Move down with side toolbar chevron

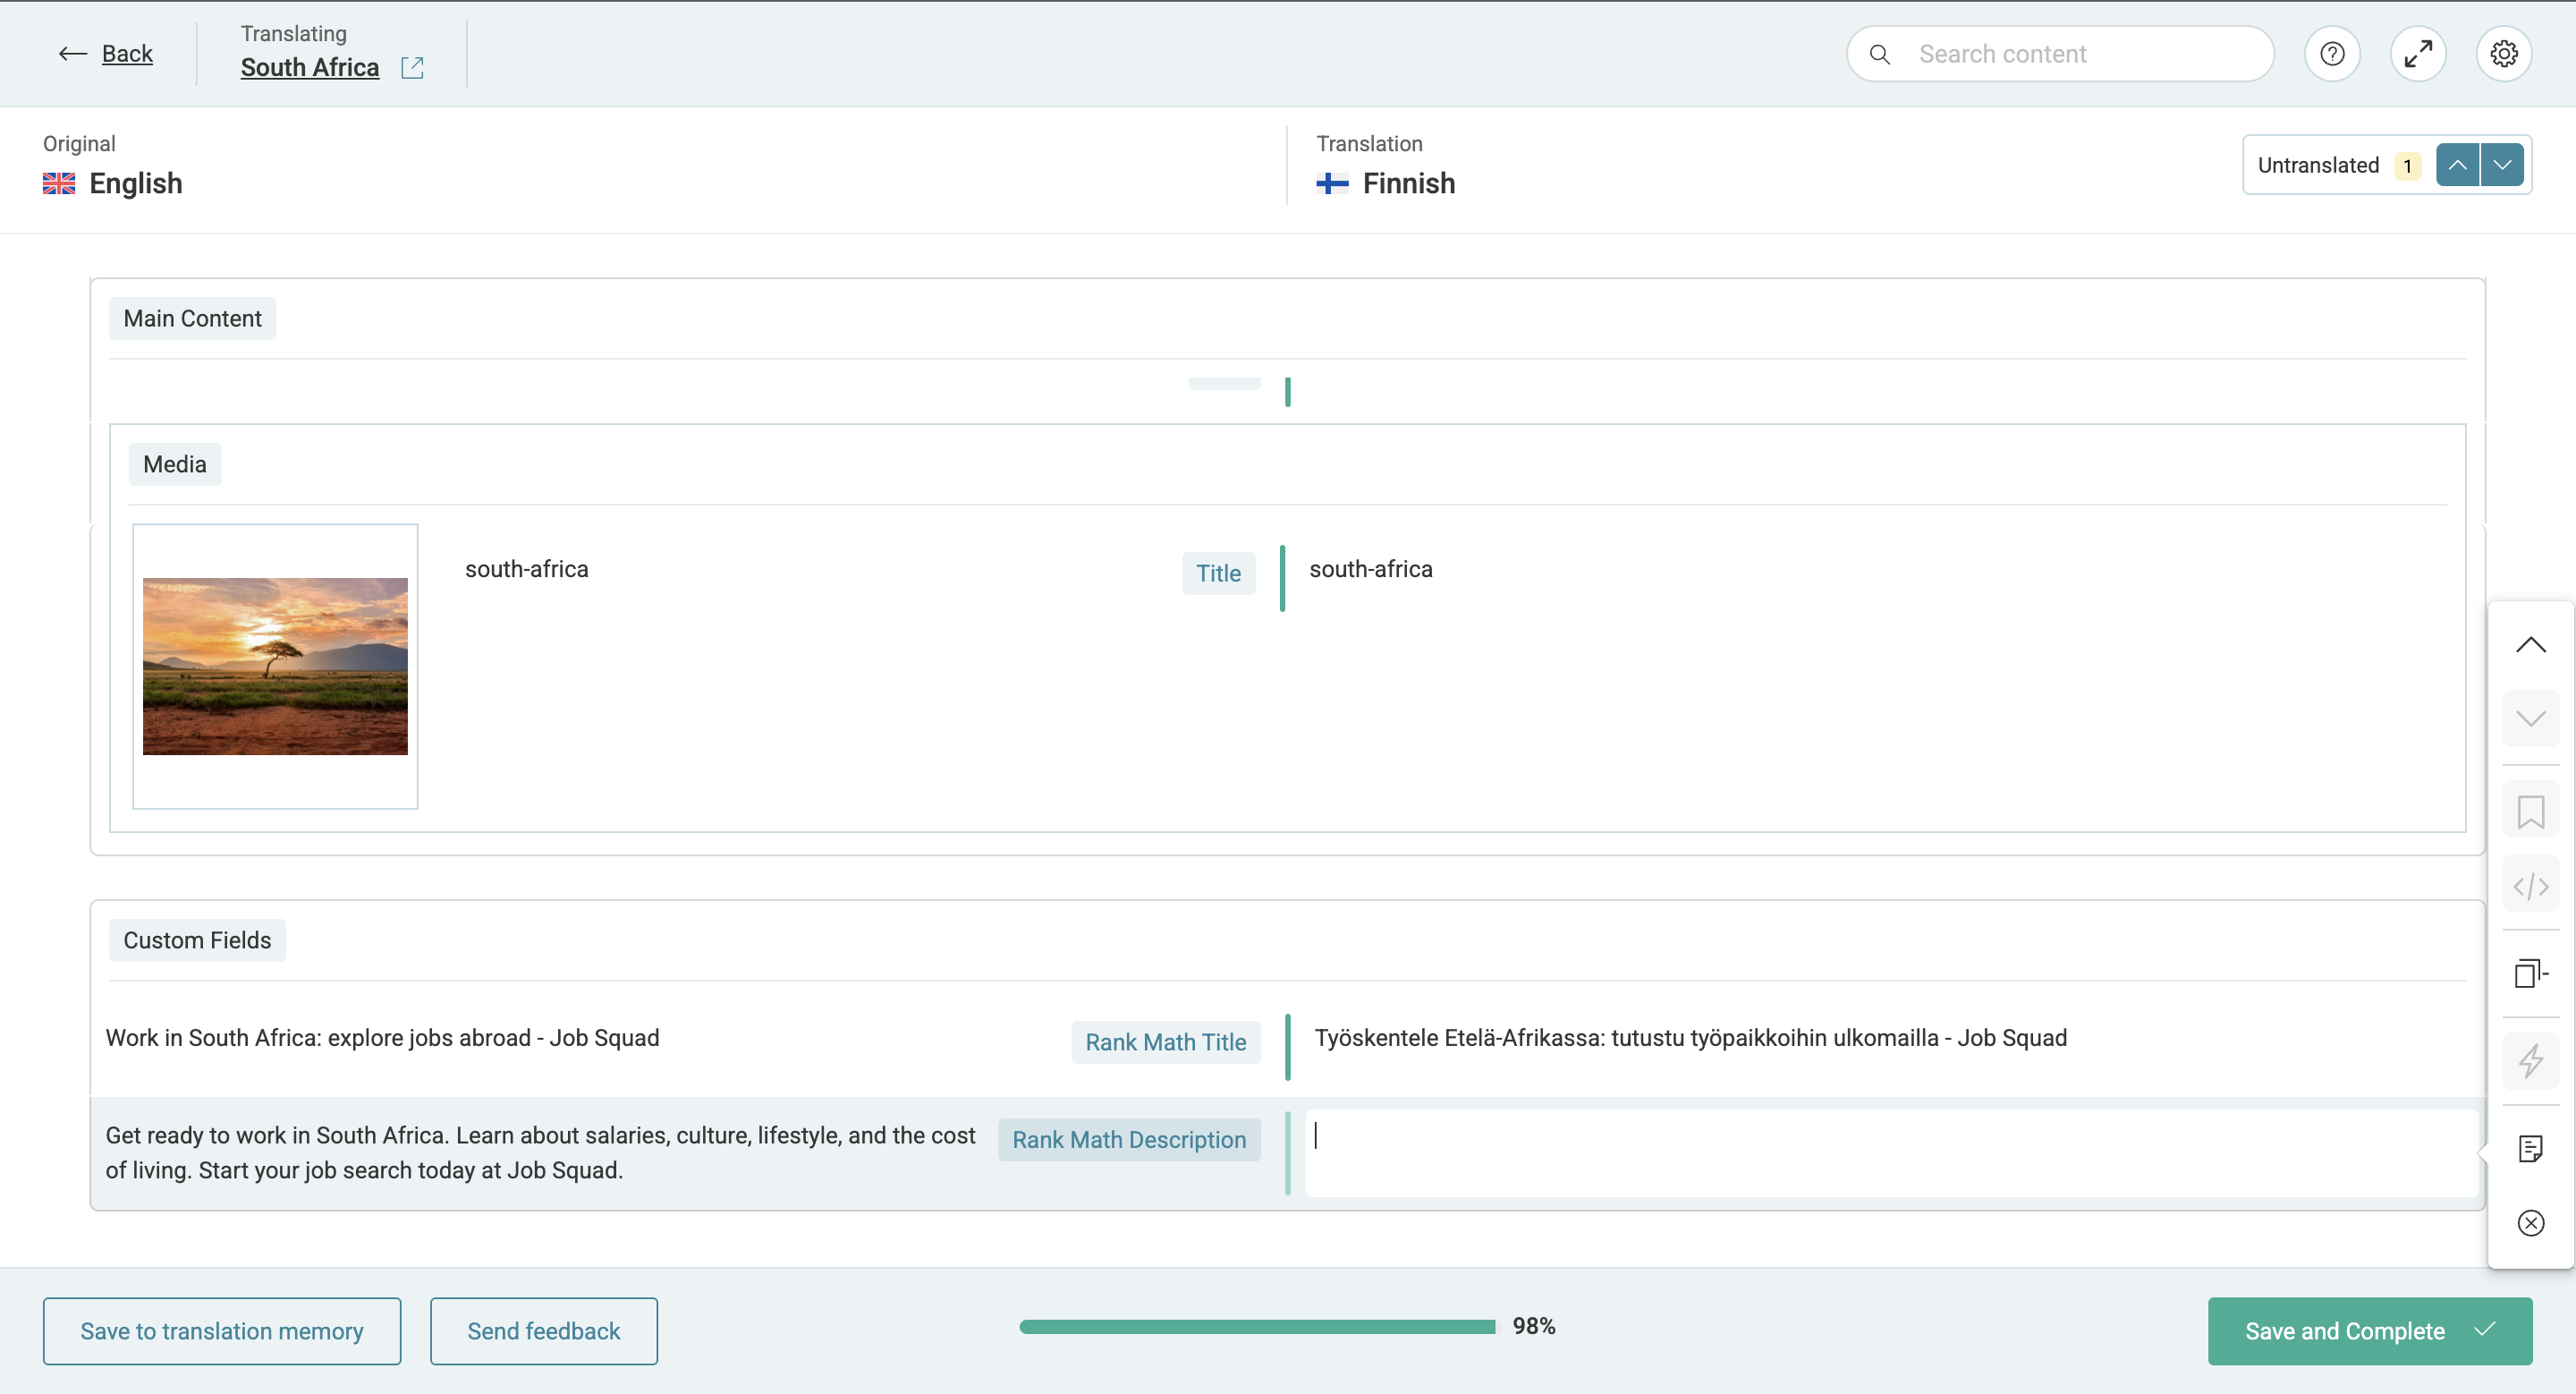pos(2530,718)
